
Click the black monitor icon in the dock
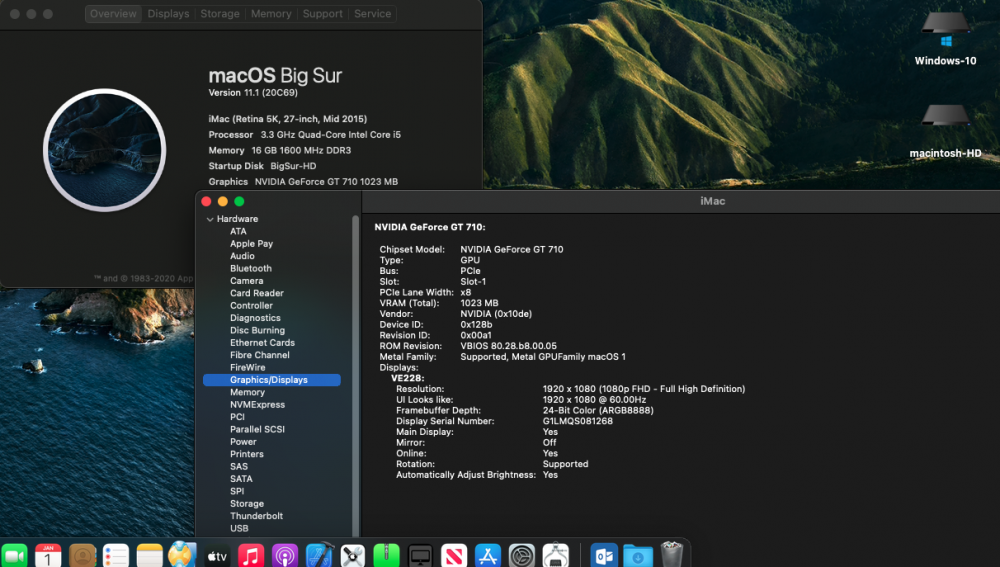(420, 556)
